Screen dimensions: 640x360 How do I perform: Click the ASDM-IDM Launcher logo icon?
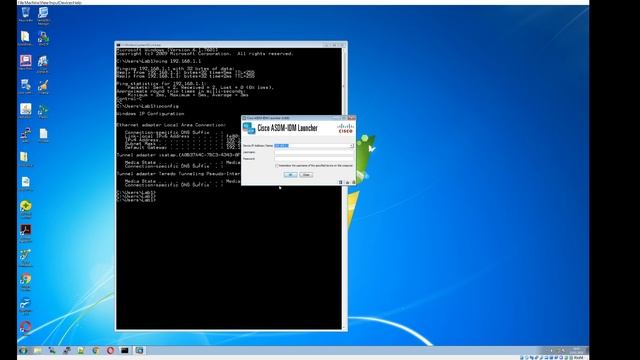[249, 128]
